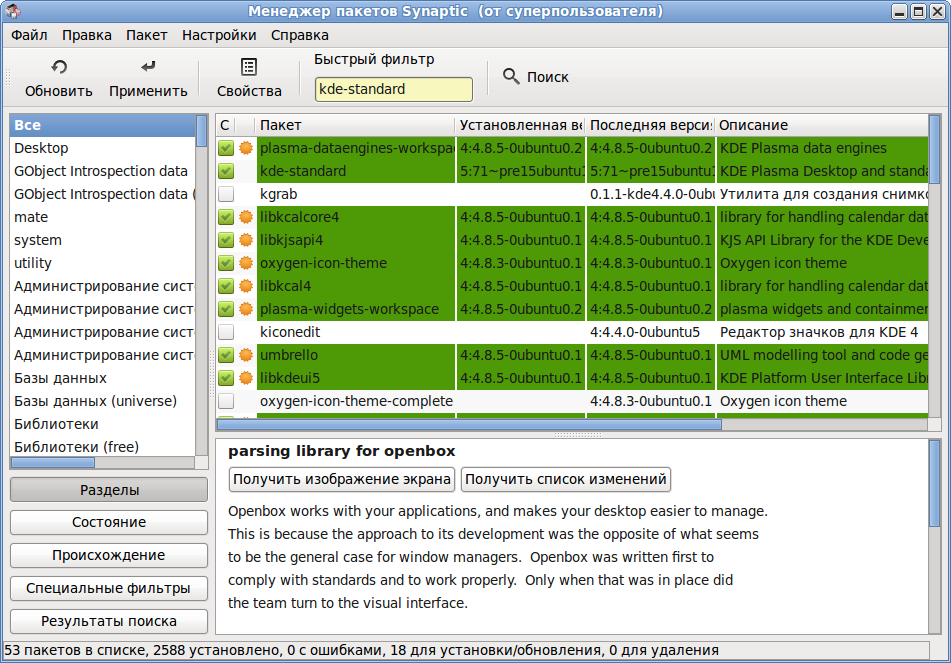
Task: Select the oxygen-icon-theme-complete package name
Action: click(356, 401)
